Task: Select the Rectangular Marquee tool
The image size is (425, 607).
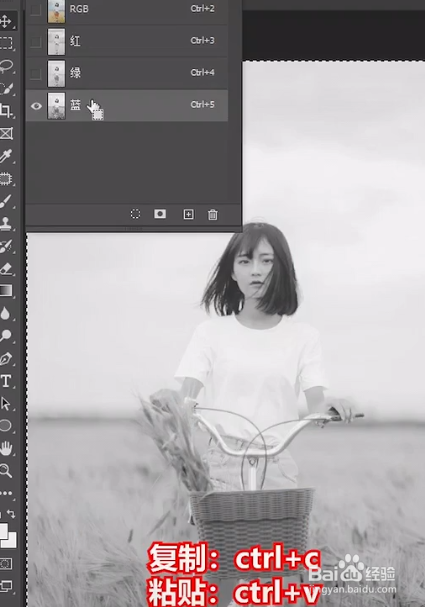Action: (5, 43)
